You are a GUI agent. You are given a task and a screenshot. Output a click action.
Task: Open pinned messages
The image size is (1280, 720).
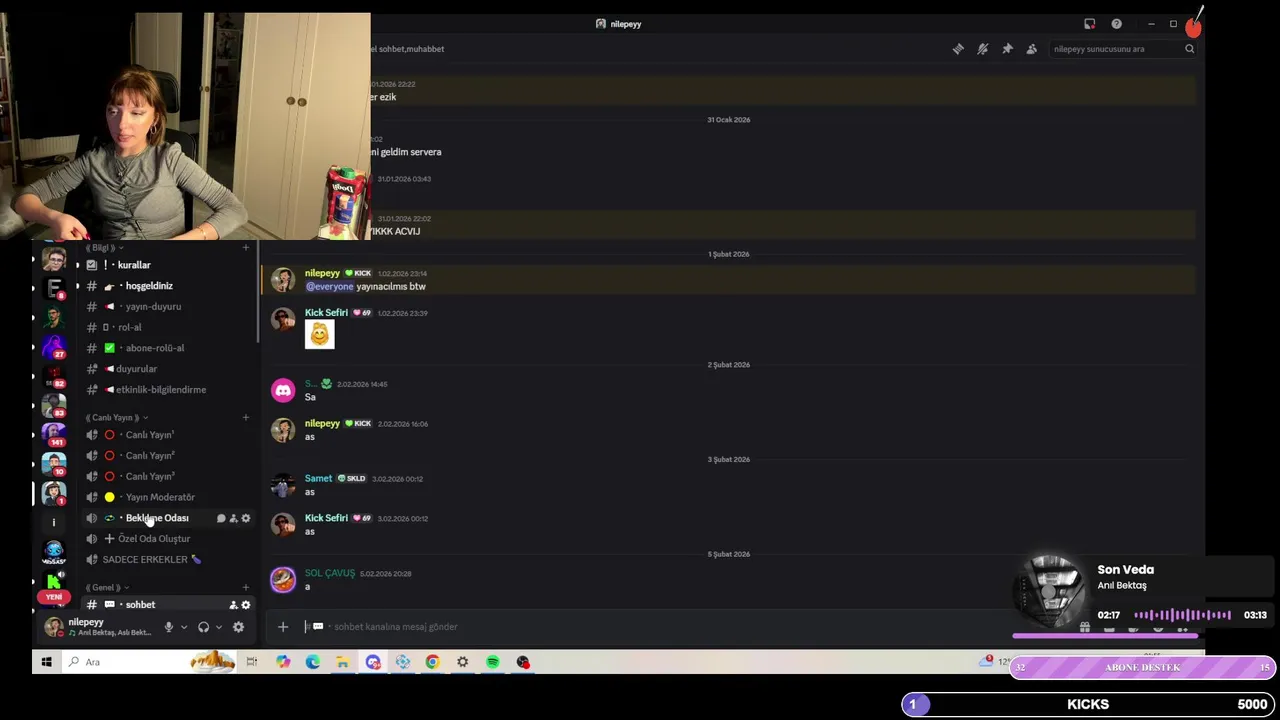tap(1007, 49)
